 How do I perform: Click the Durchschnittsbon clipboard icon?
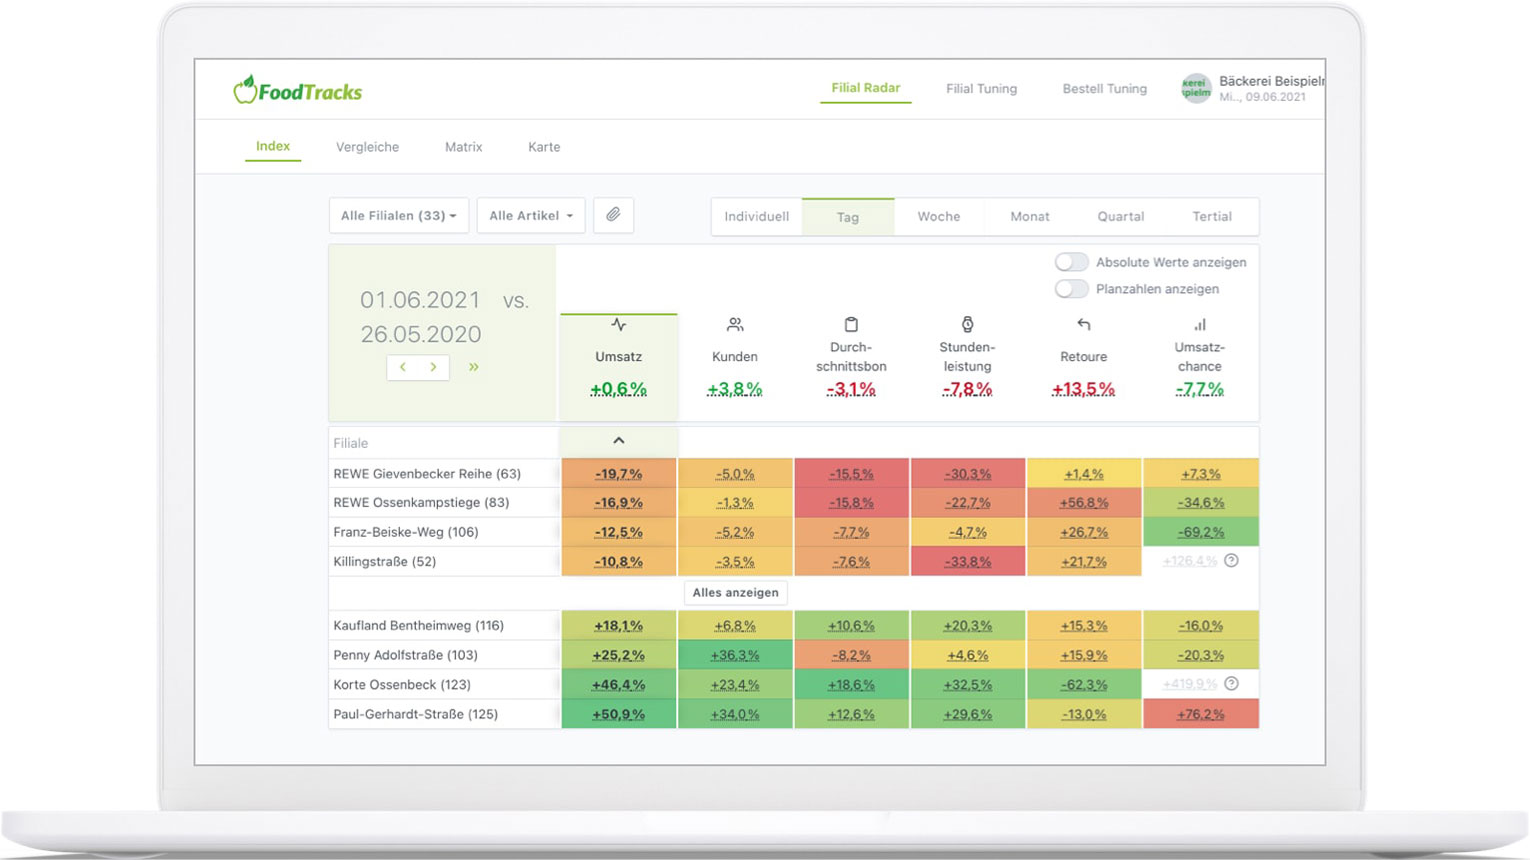pos(851,325)
